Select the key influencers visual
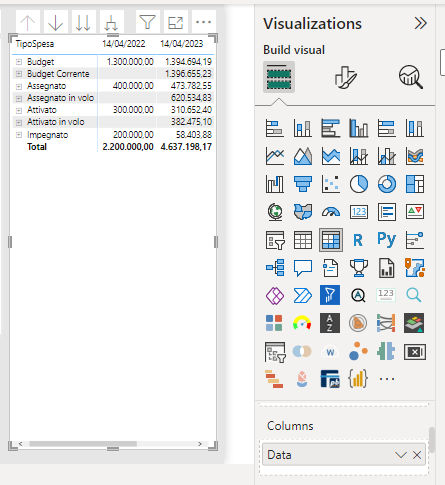Screen dimensions: 445x485 (x=415, y=240)
